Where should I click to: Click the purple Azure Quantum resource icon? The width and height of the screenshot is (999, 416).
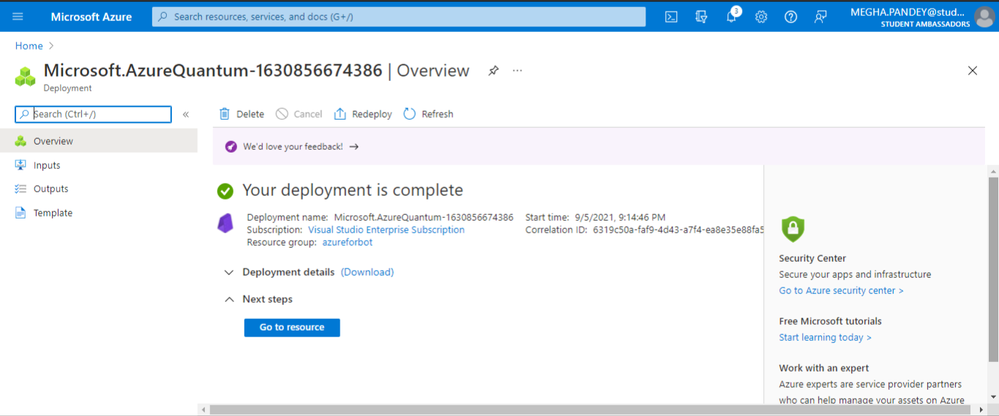[225, 223]
